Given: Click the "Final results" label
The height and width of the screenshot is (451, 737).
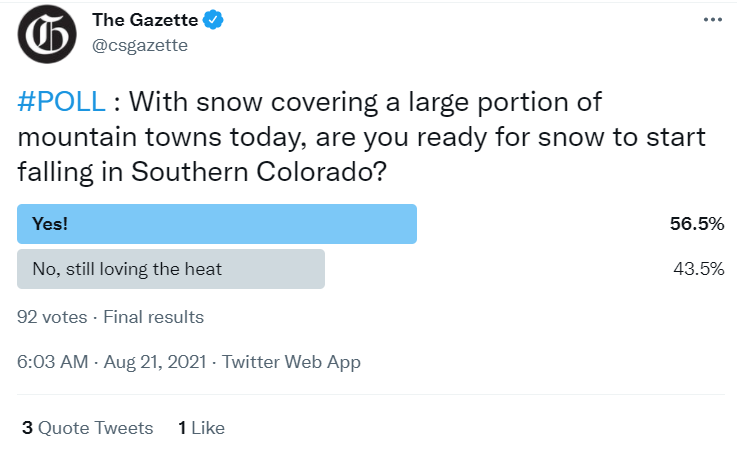Looking at the screenshot, I should pyautogui.click(x=153, y=317).
